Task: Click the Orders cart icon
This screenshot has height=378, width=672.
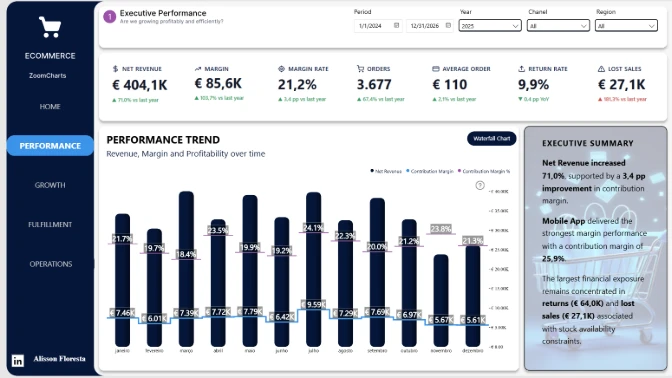Action: click(360, 69)
